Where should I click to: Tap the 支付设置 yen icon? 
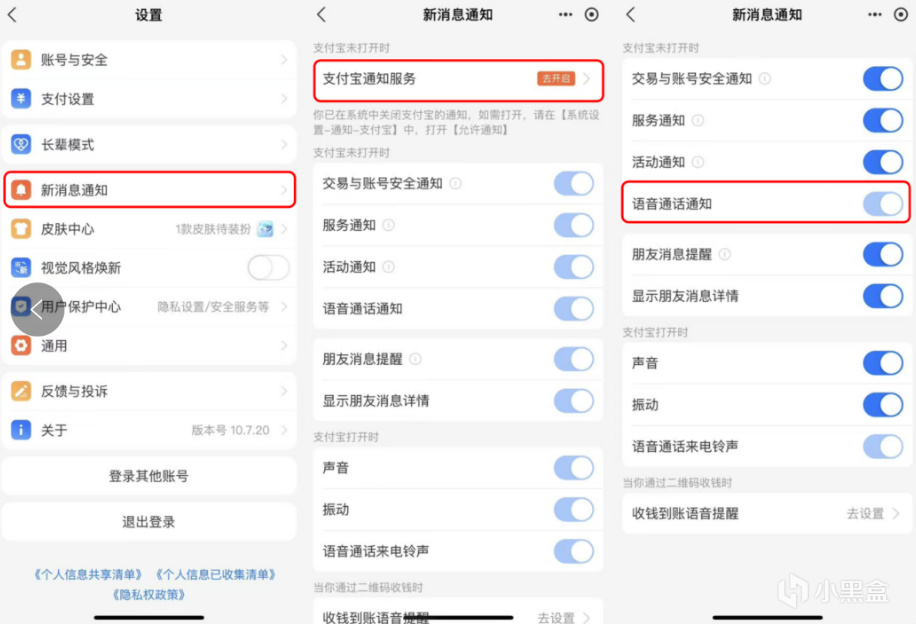[x=21, y=99]
